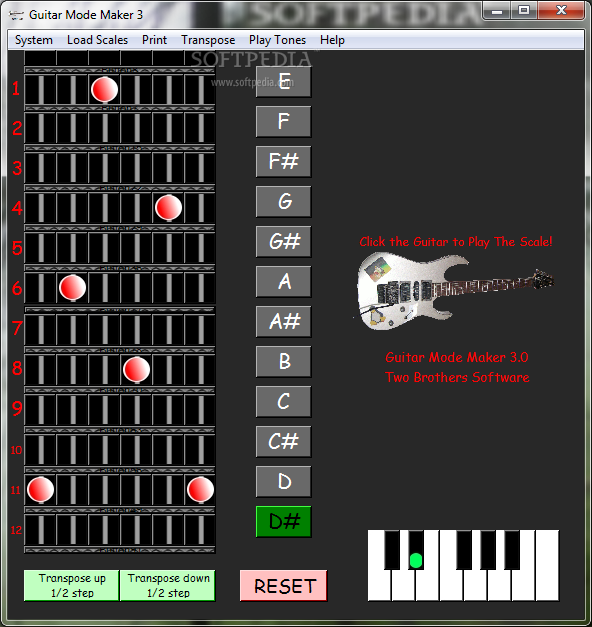
Task: Click 'Two Brothers Software' text
Action: [457, 377]
